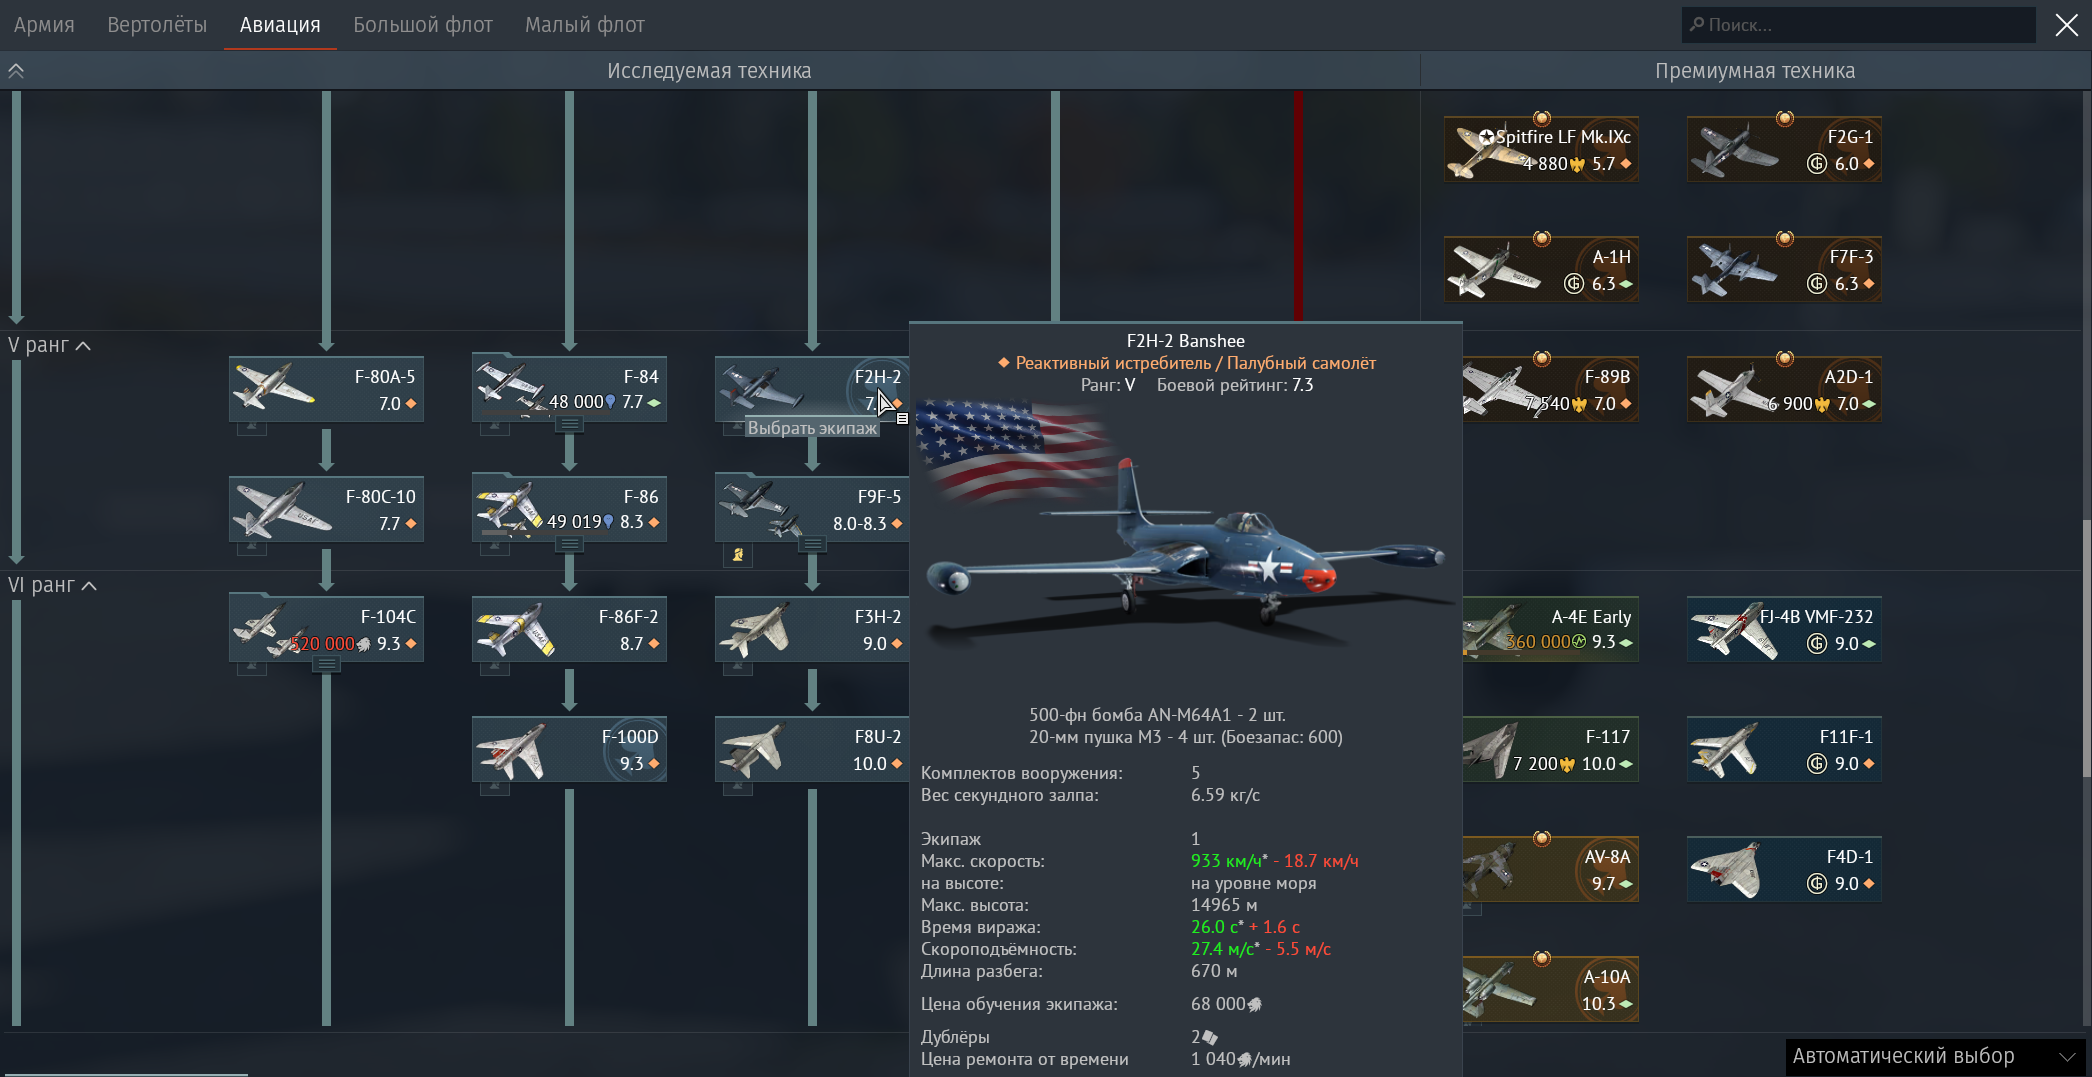Click the small icon below the F-80A-5 card
2092x1077 pixels.
[x=251, y=428]
